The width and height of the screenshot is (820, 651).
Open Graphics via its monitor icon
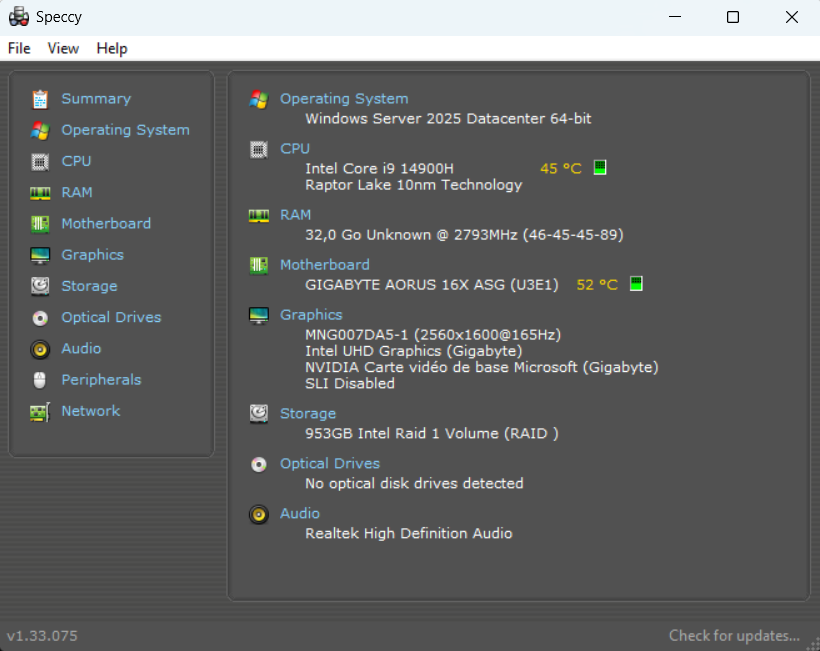tap(40, 255)
